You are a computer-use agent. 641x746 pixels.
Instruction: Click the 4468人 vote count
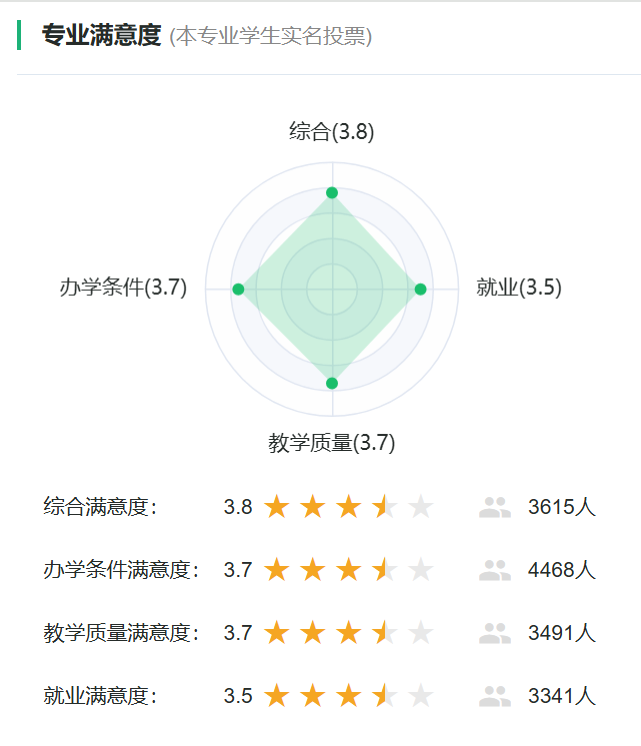(562, 570)
